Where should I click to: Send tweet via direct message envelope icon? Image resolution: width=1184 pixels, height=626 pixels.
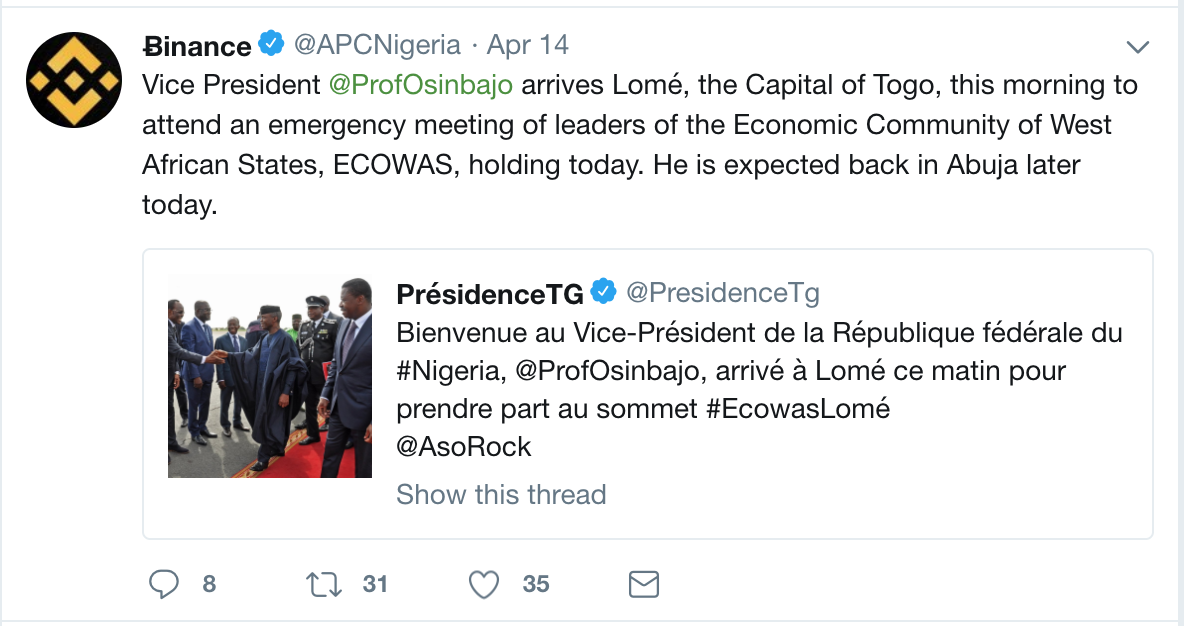click(643, 583)
